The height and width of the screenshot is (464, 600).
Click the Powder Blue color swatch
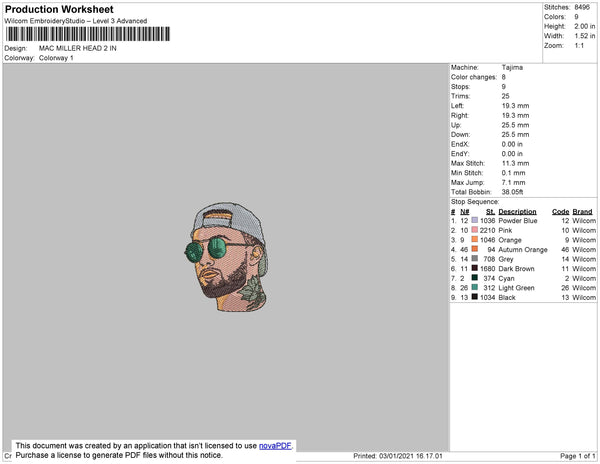click(x=474, y=220)
